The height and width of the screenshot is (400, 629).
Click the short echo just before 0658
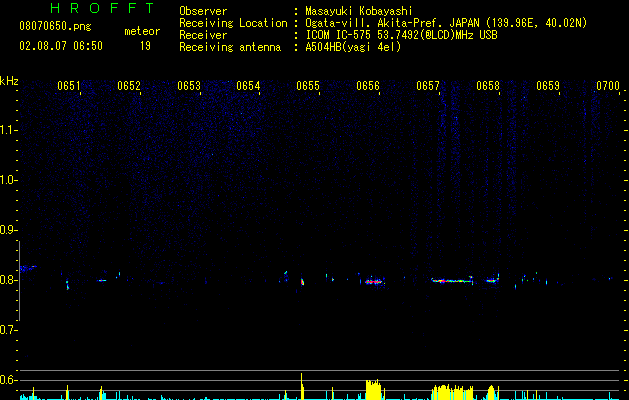(493, 280)
